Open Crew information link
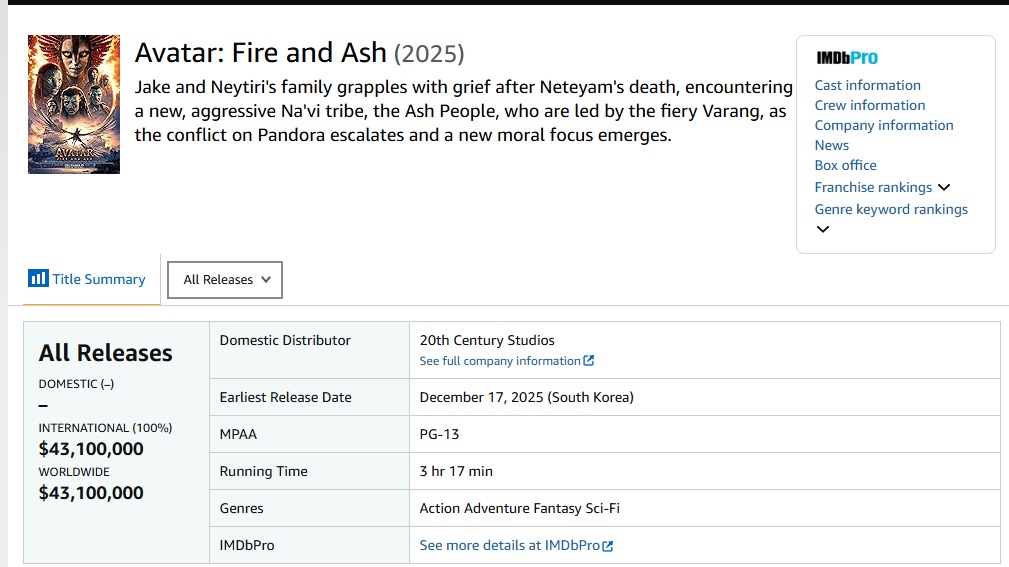 (870, 106)
